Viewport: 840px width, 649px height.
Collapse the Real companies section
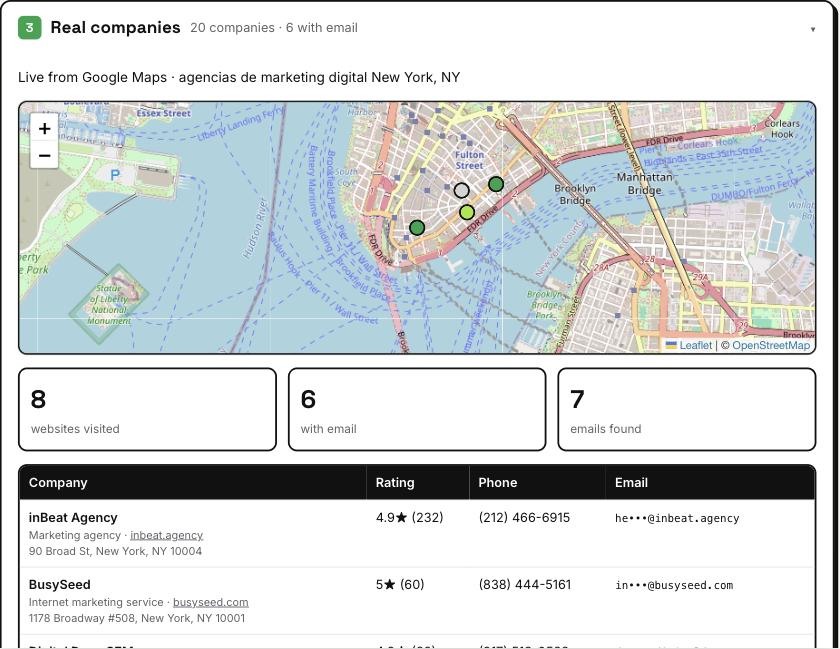pos(813,29)
